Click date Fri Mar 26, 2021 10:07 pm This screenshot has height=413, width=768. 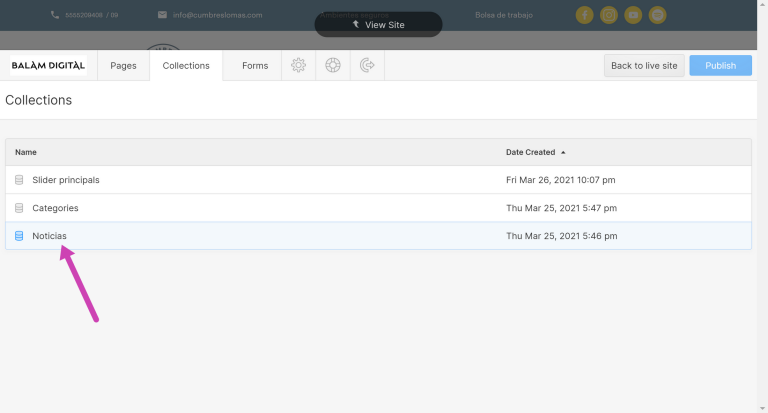(560, 180)
